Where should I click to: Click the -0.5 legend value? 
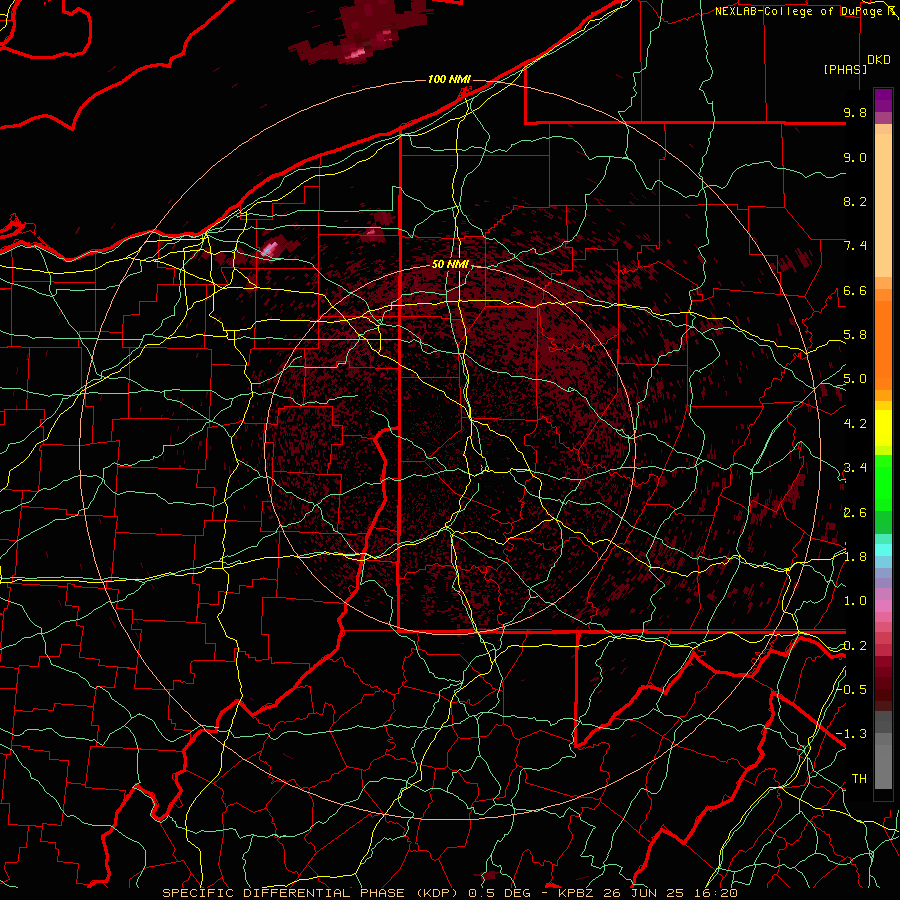coord(852,690)
